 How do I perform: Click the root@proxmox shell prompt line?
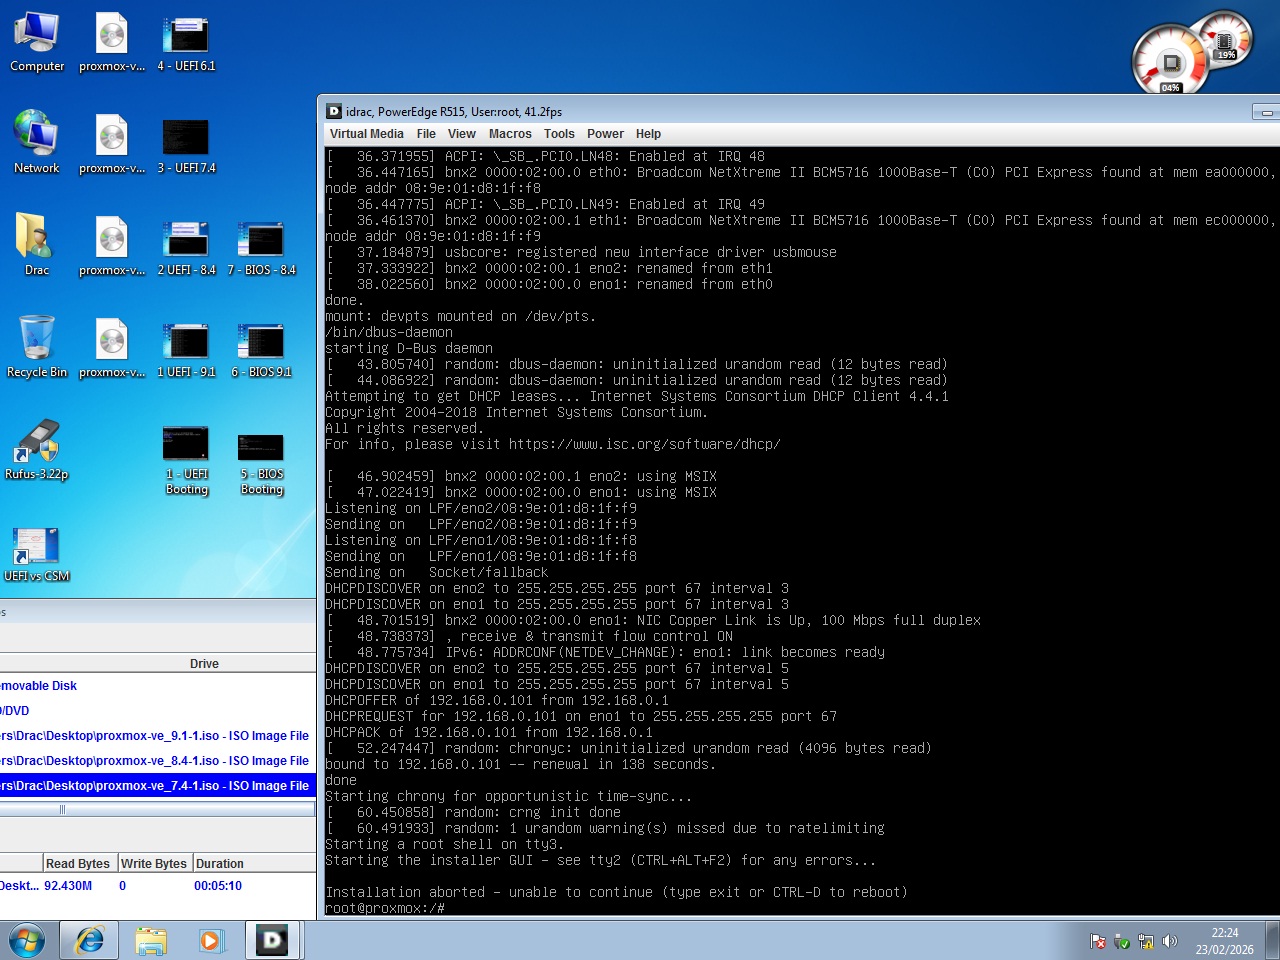(x=385, y=908)
